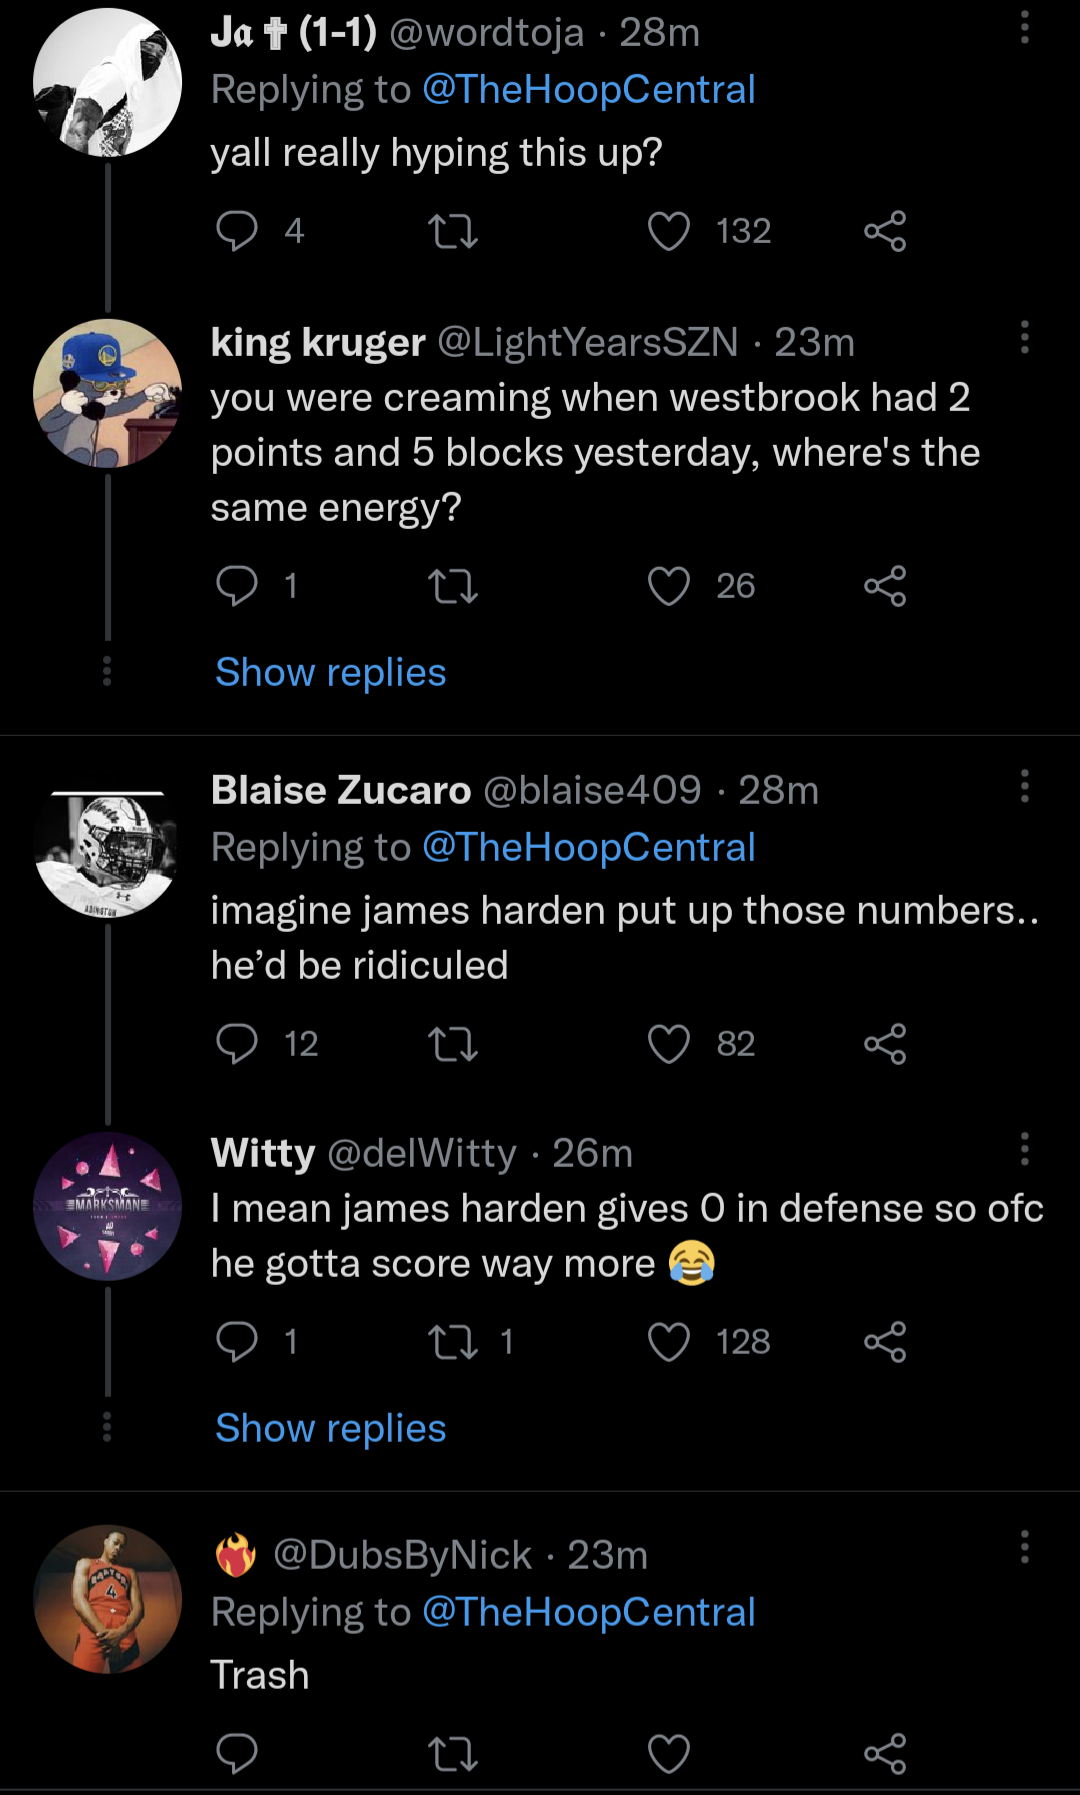Show replies under king kruger's tweet
This screenshot has width=1080, height=1795.
(x=329, y=672)
